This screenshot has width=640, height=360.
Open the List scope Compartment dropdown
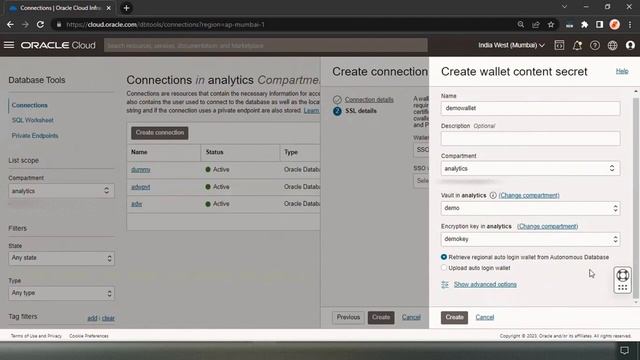[61, 191]
